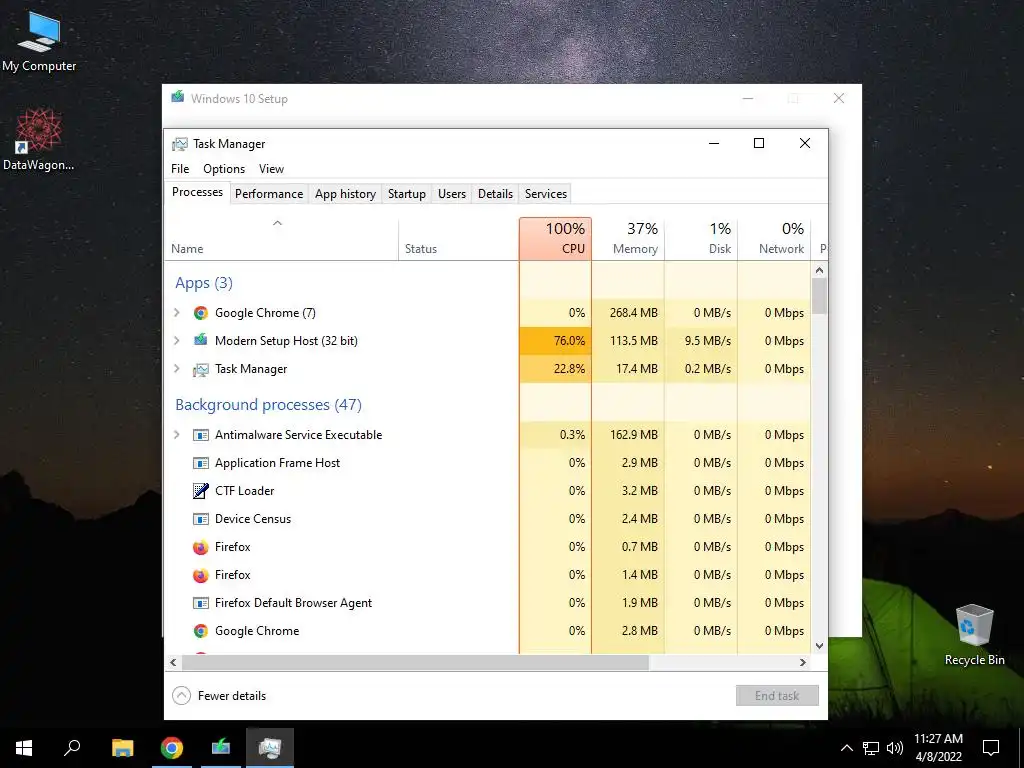Viewport: 1024px width, 768px height.
Task: Sort by the Memory column header
Action: point(628,239)
